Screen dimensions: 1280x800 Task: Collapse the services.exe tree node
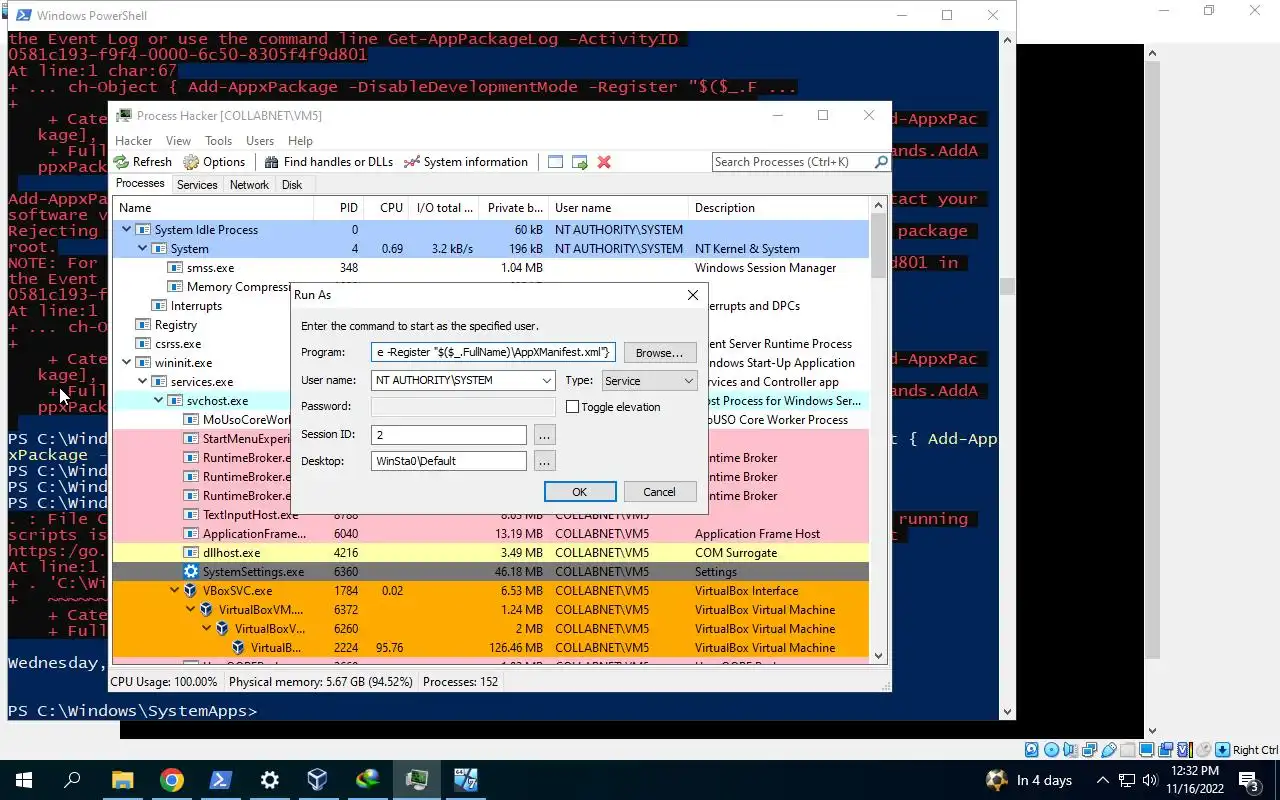point(142,382)
